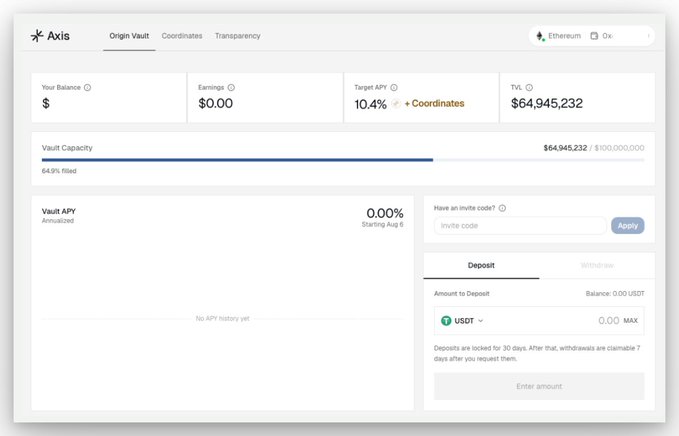Click the Amount to Deposit label

pyautogui.click(x=462, y=294)
